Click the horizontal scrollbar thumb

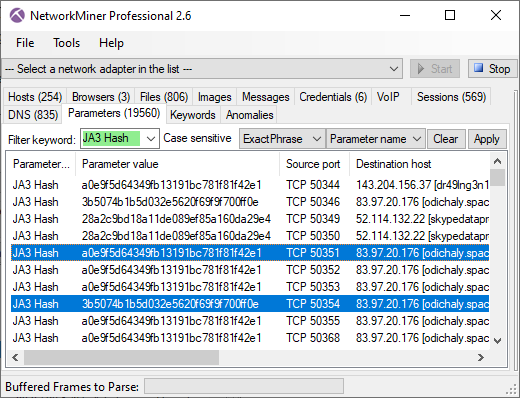coord(121,358)
